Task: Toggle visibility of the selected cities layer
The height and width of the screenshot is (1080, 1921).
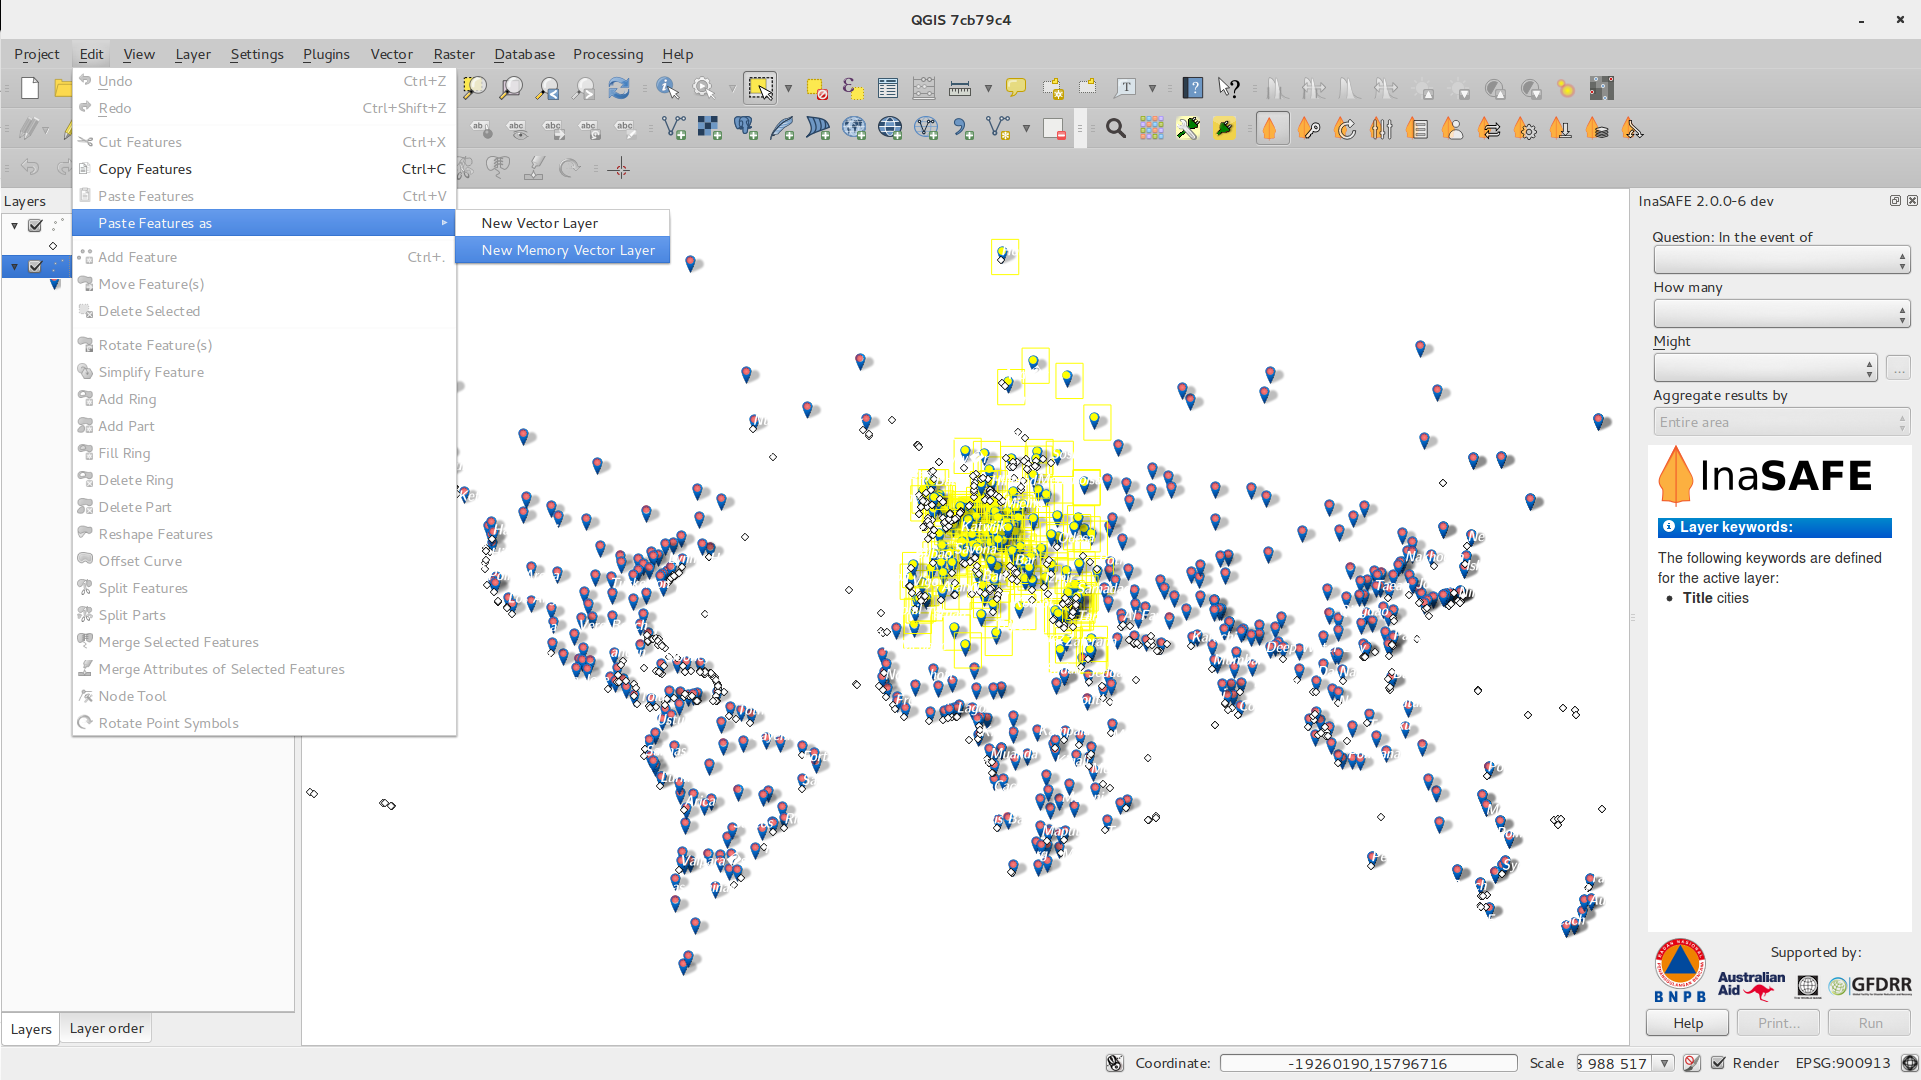Action: click(35, 266)
